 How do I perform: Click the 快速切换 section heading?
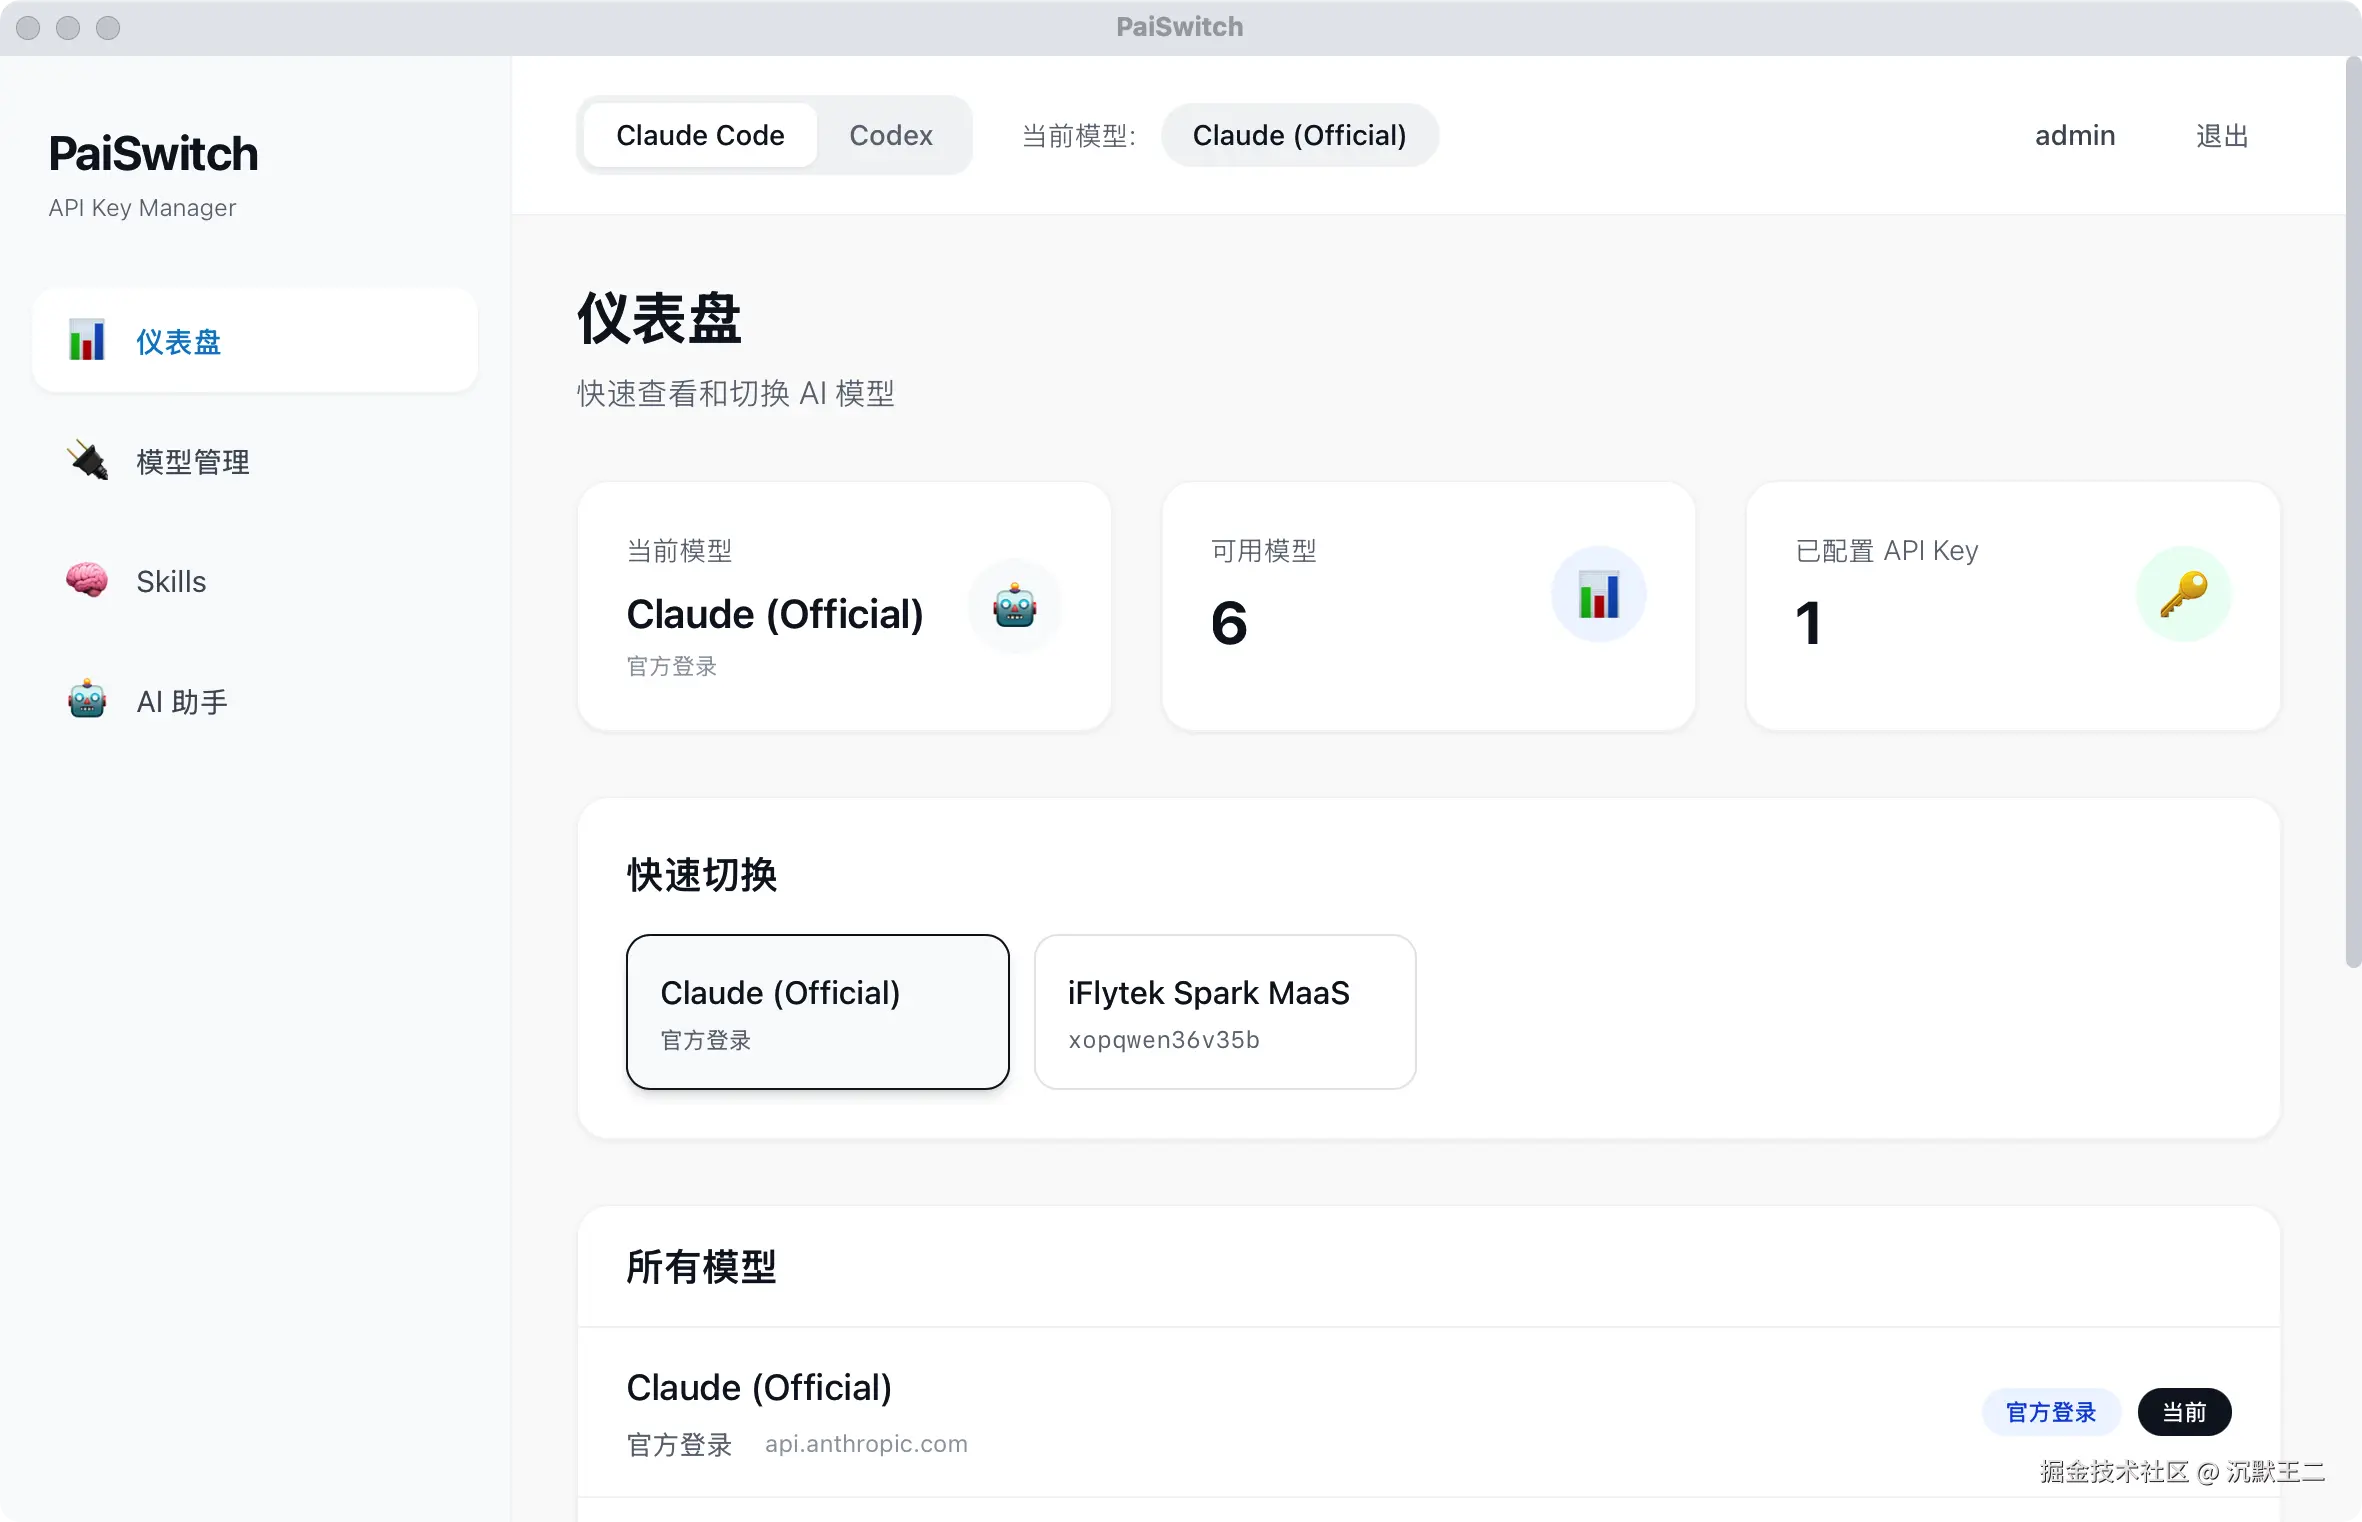pyautogui.click(x=701, y=875)
